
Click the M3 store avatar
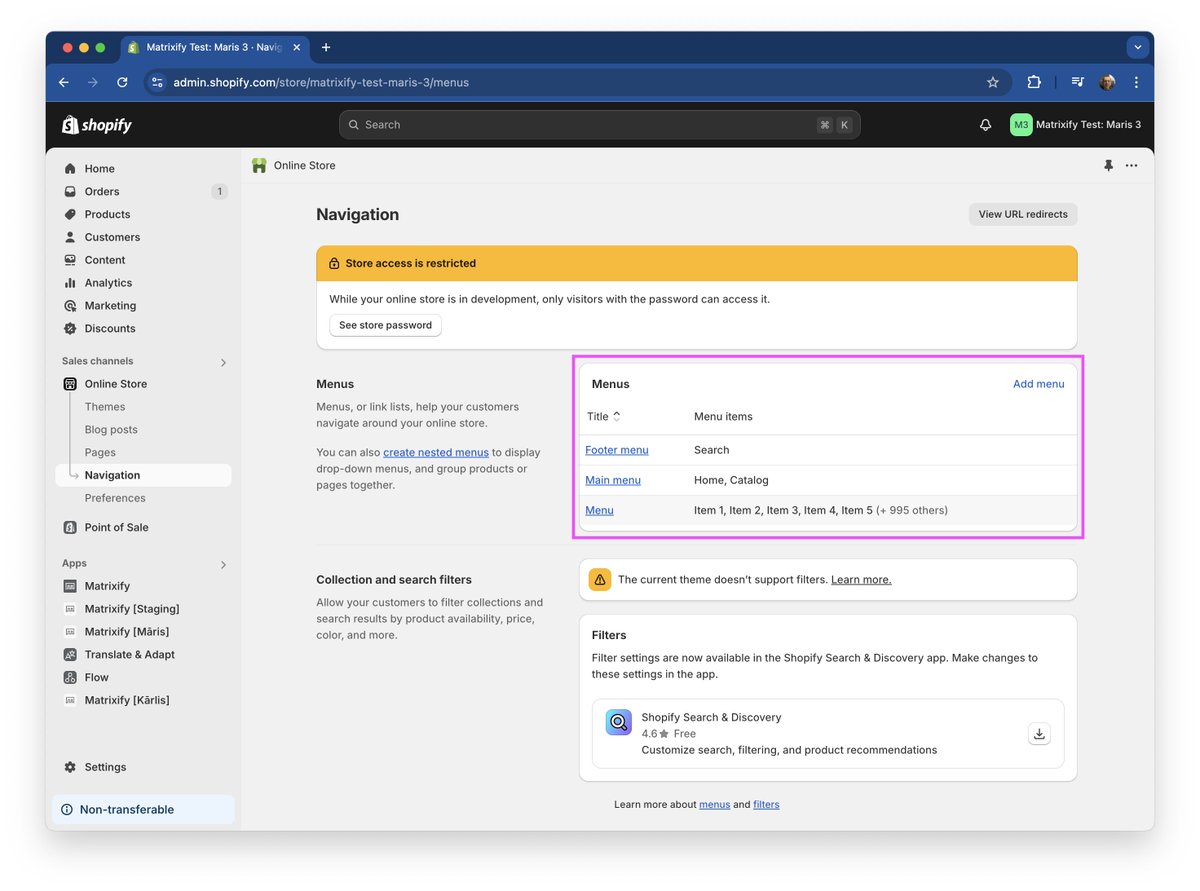point(1020,125)
